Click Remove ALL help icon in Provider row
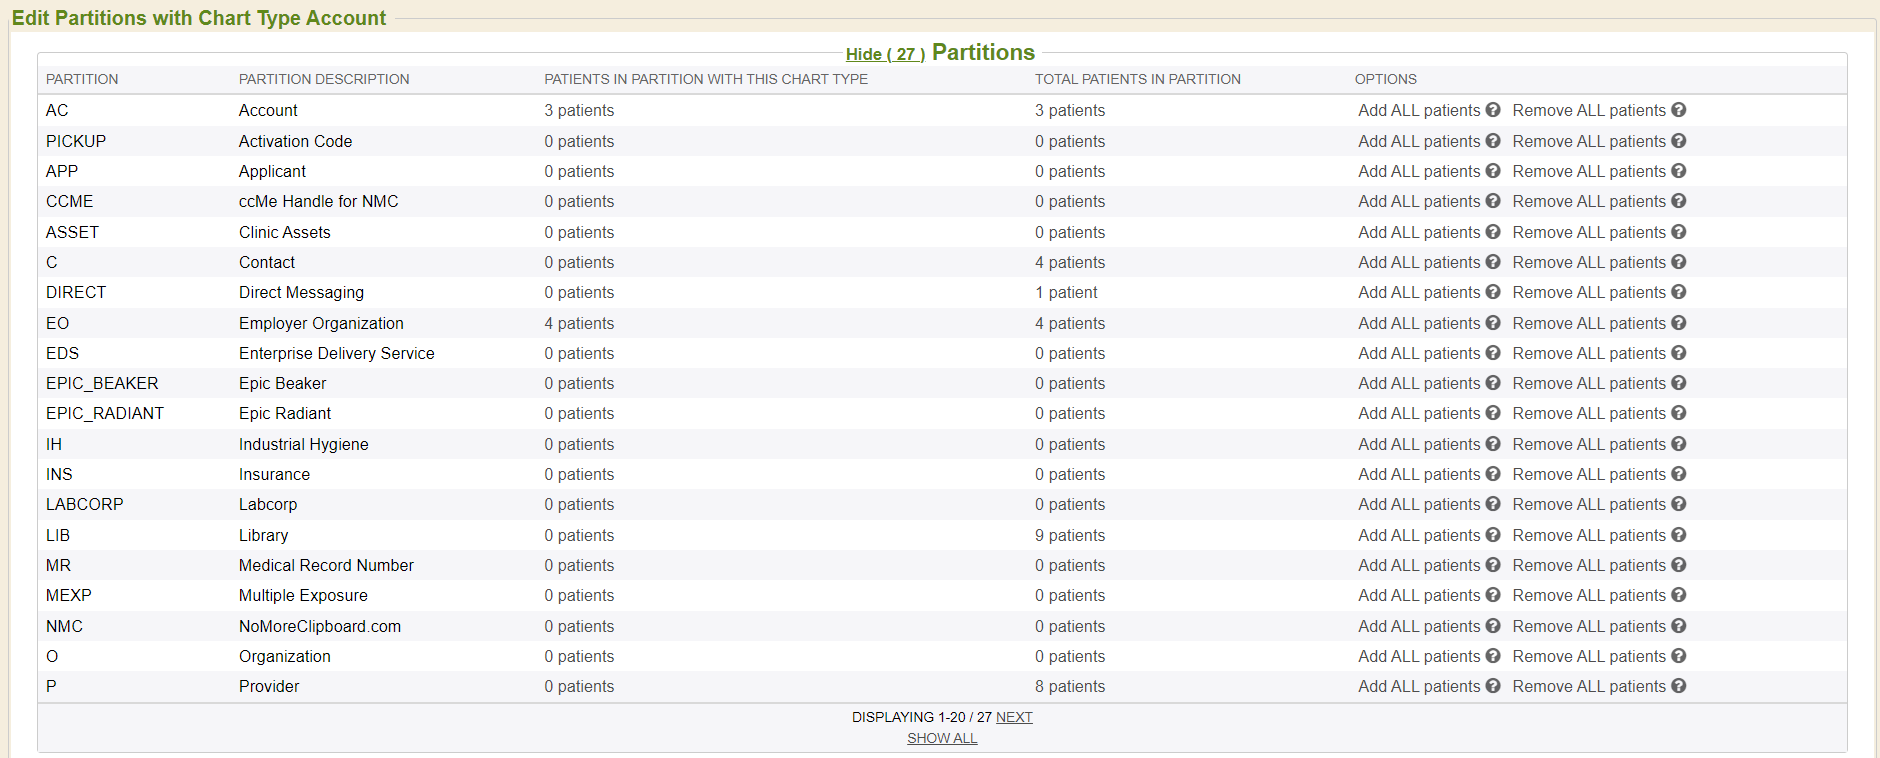The width and height of the screenshot is (1880, 758). pyautogui.click(x=1678, y=686)
